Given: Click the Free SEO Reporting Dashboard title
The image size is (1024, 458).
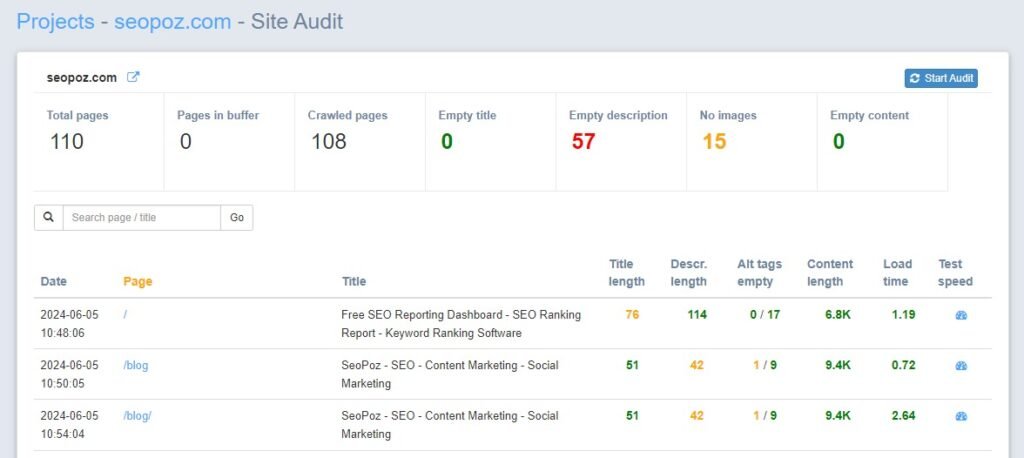Looking at the screenshot, I should 461,323.
